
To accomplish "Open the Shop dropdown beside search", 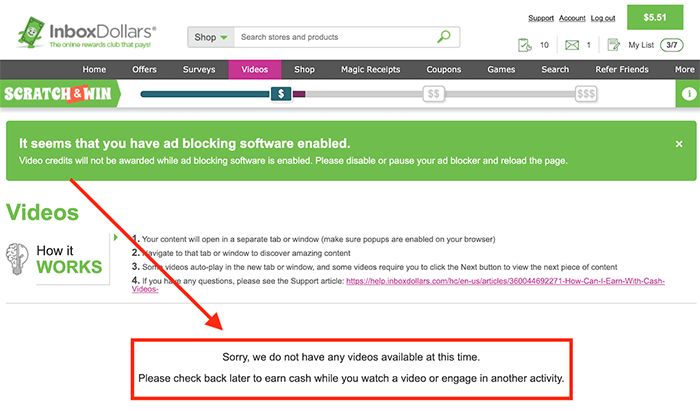I will [211, 37].
